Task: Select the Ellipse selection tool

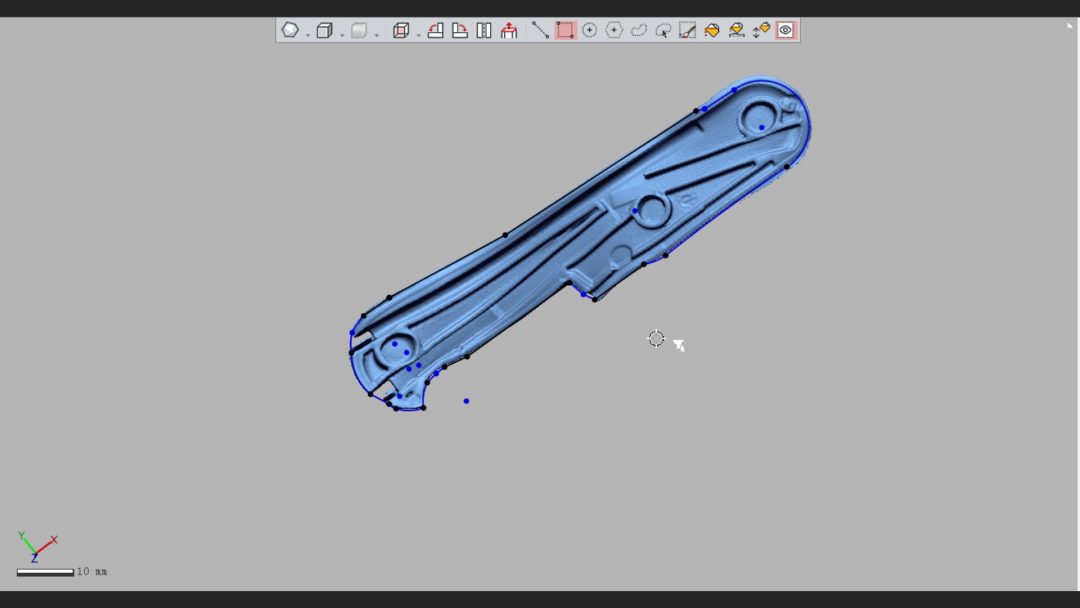Action: coord(590,30)
